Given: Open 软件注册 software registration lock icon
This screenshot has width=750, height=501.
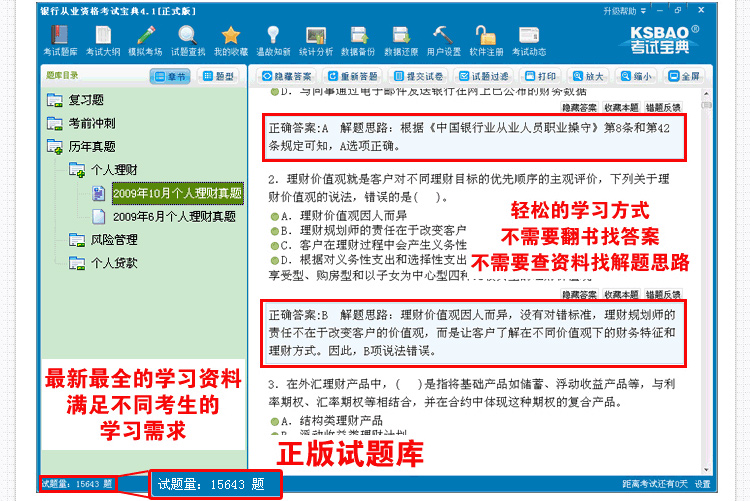Looking at the screenshot, I should tap(486, 40).
